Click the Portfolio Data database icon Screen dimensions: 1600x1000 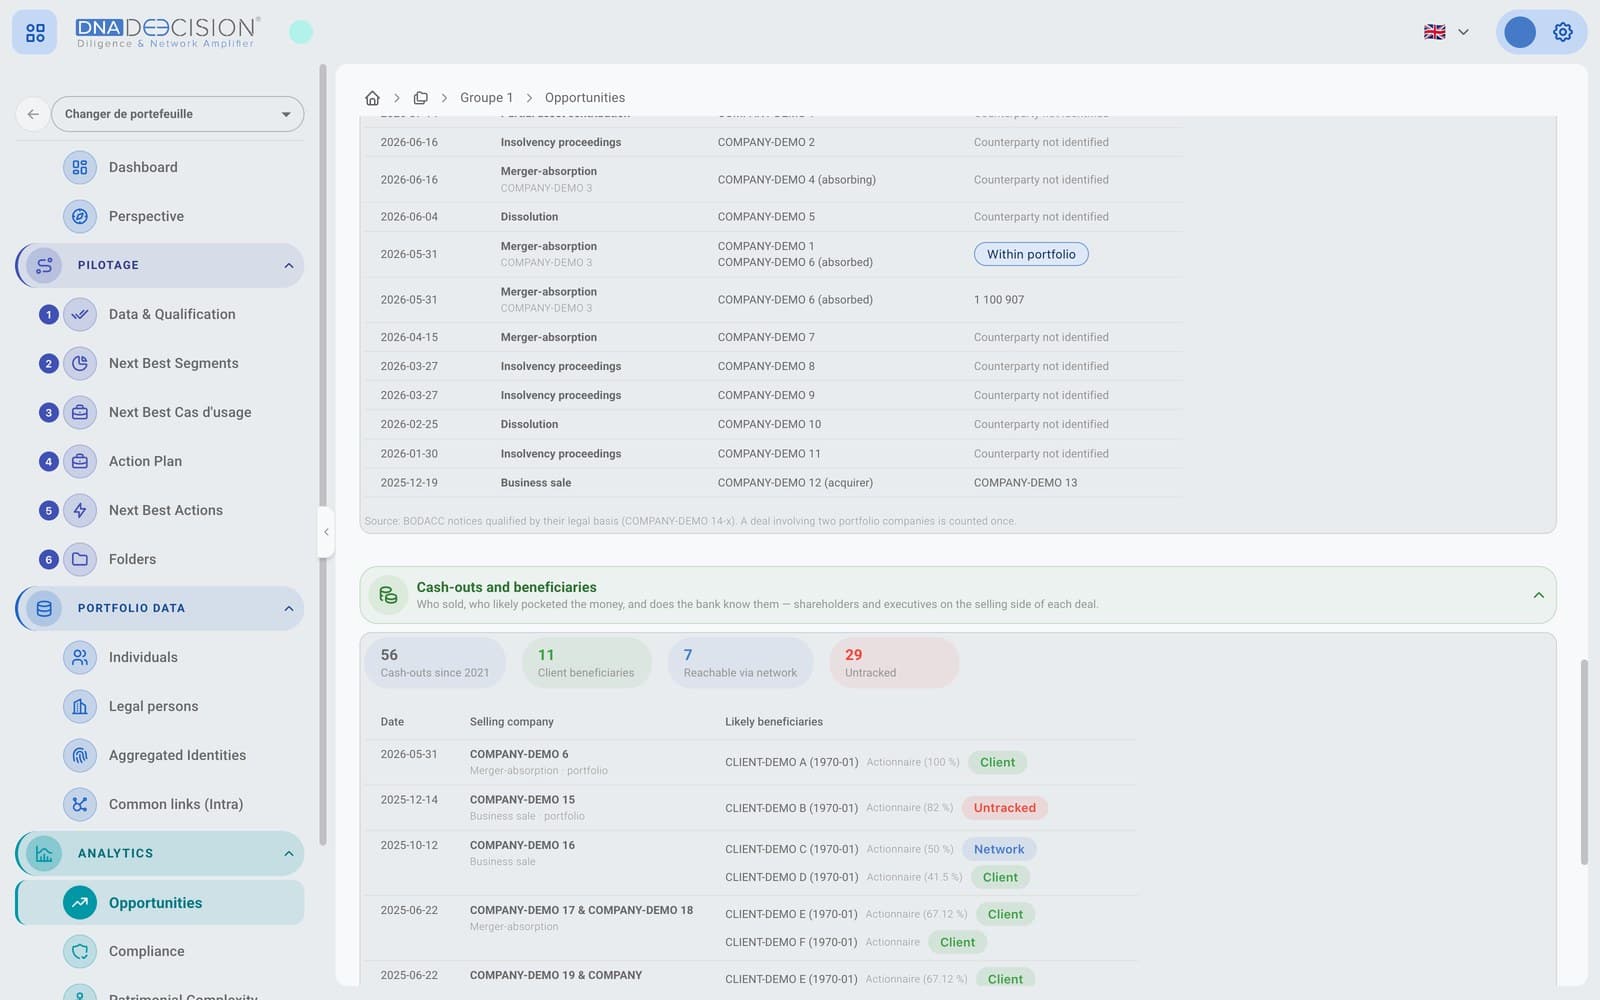tap(44, 608)
